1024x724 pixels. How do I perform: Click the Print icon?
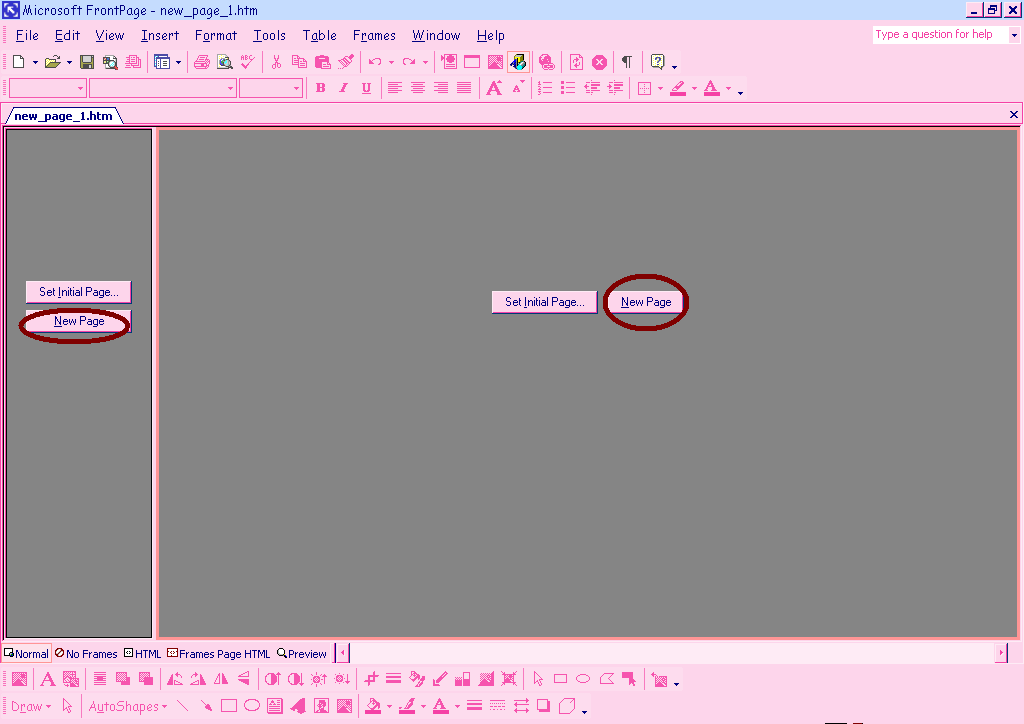pos(202,62)
